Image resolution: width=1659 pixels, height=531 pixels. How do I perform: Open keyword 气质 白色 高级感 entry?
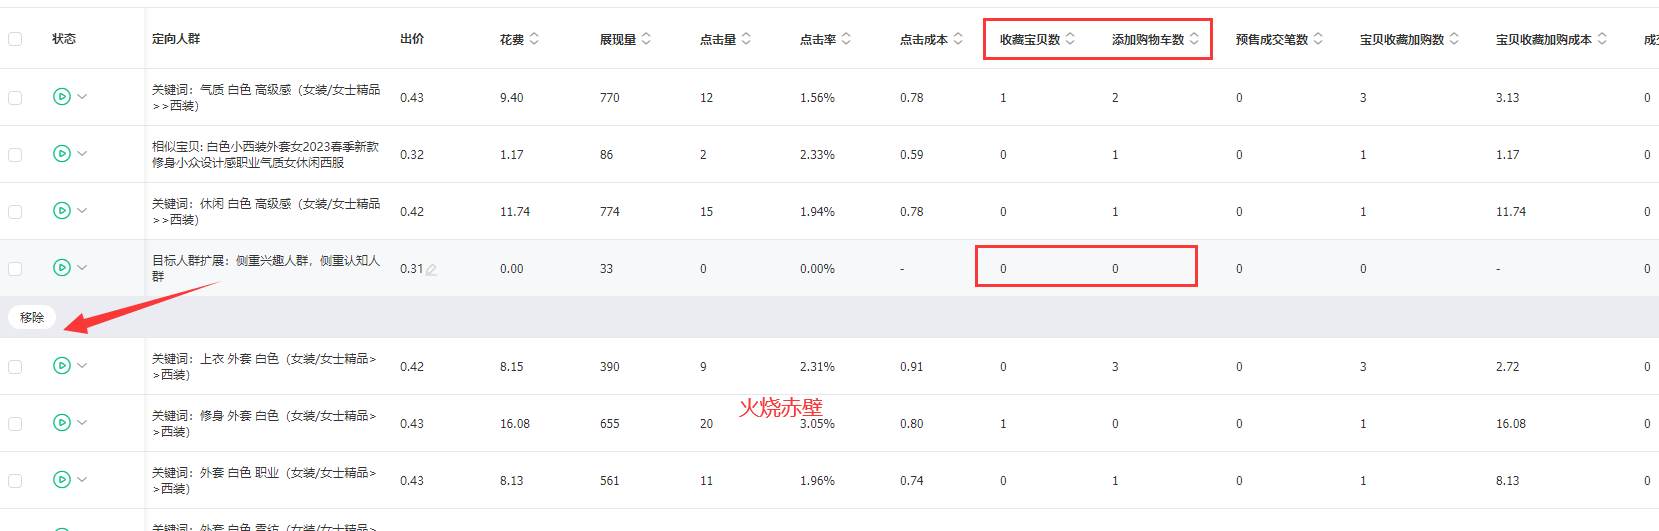(x=266, y=98)
